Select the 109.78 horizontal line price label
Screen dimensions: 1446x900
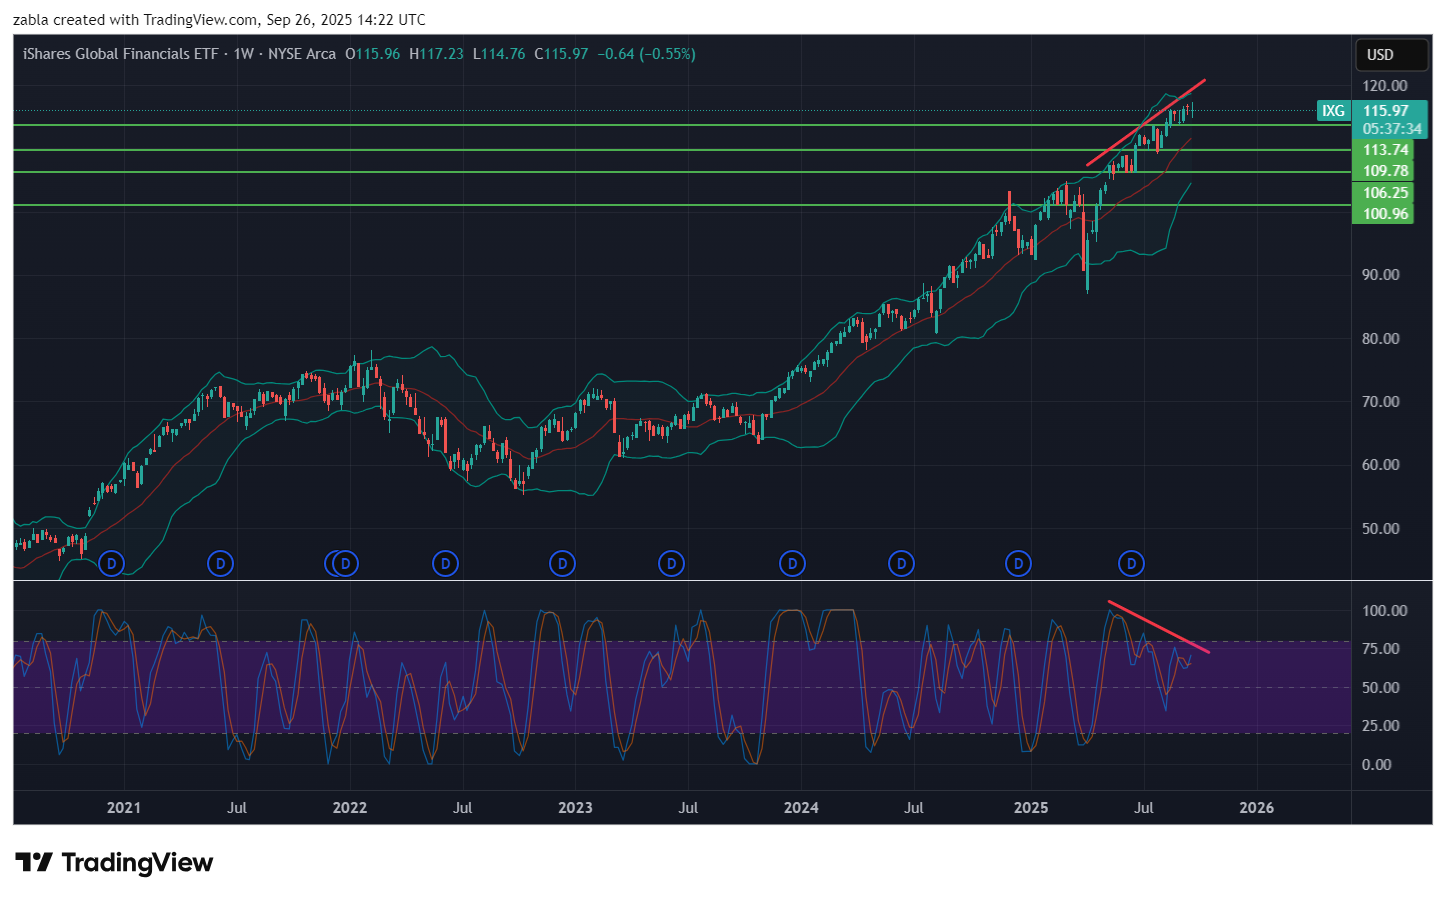tap(1385, 171)
